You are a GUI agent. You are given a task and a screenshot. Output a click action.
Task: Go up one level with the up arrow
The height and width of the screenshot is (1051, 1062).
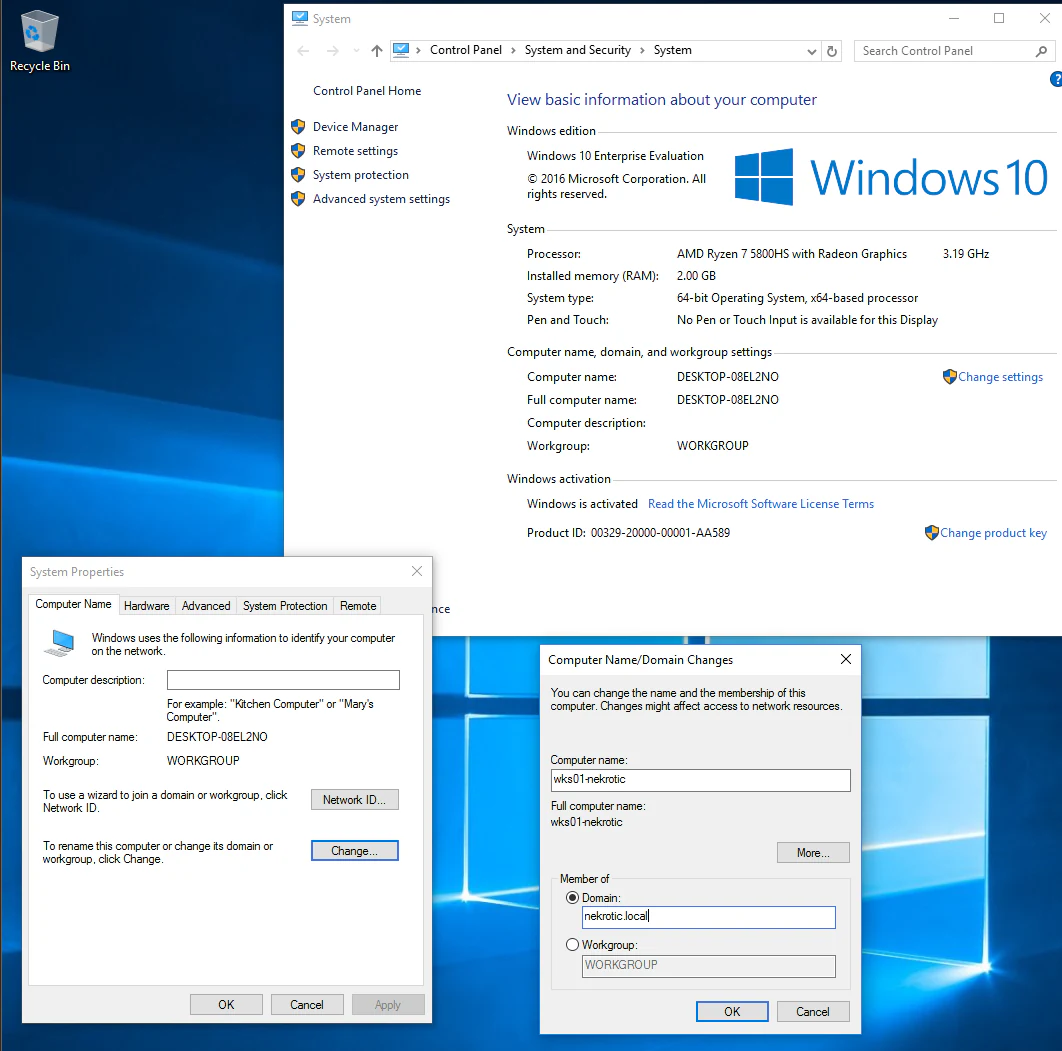click(x=377, y=51)
